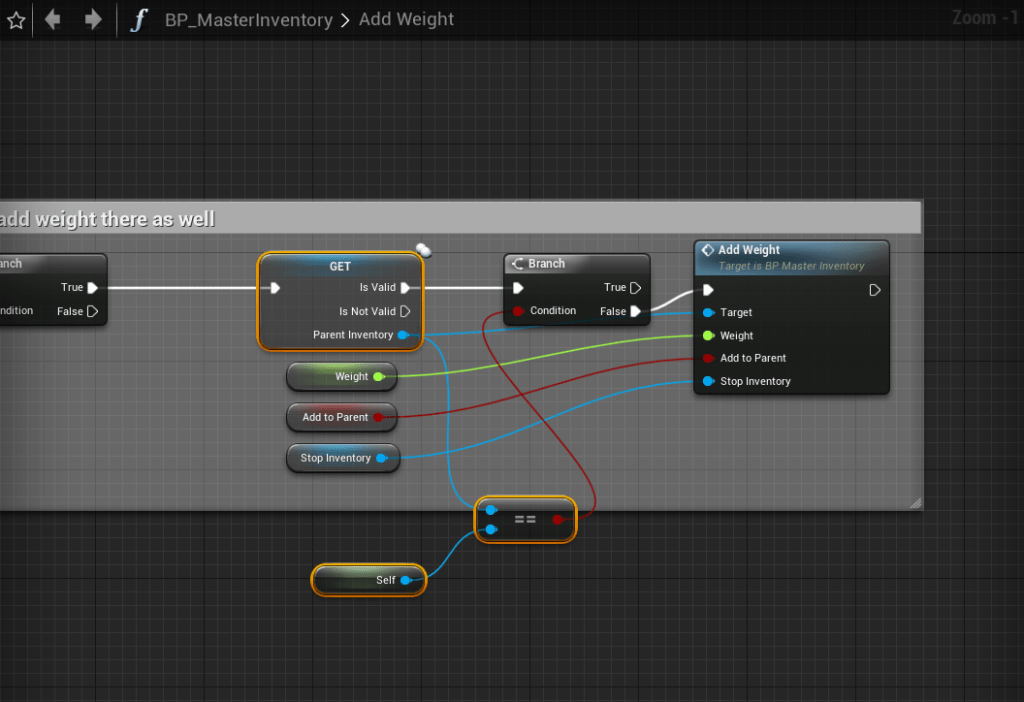Viewport: 1024px width, 702px height.
Task: Select the Branch node title
Action: pos(546,264)
